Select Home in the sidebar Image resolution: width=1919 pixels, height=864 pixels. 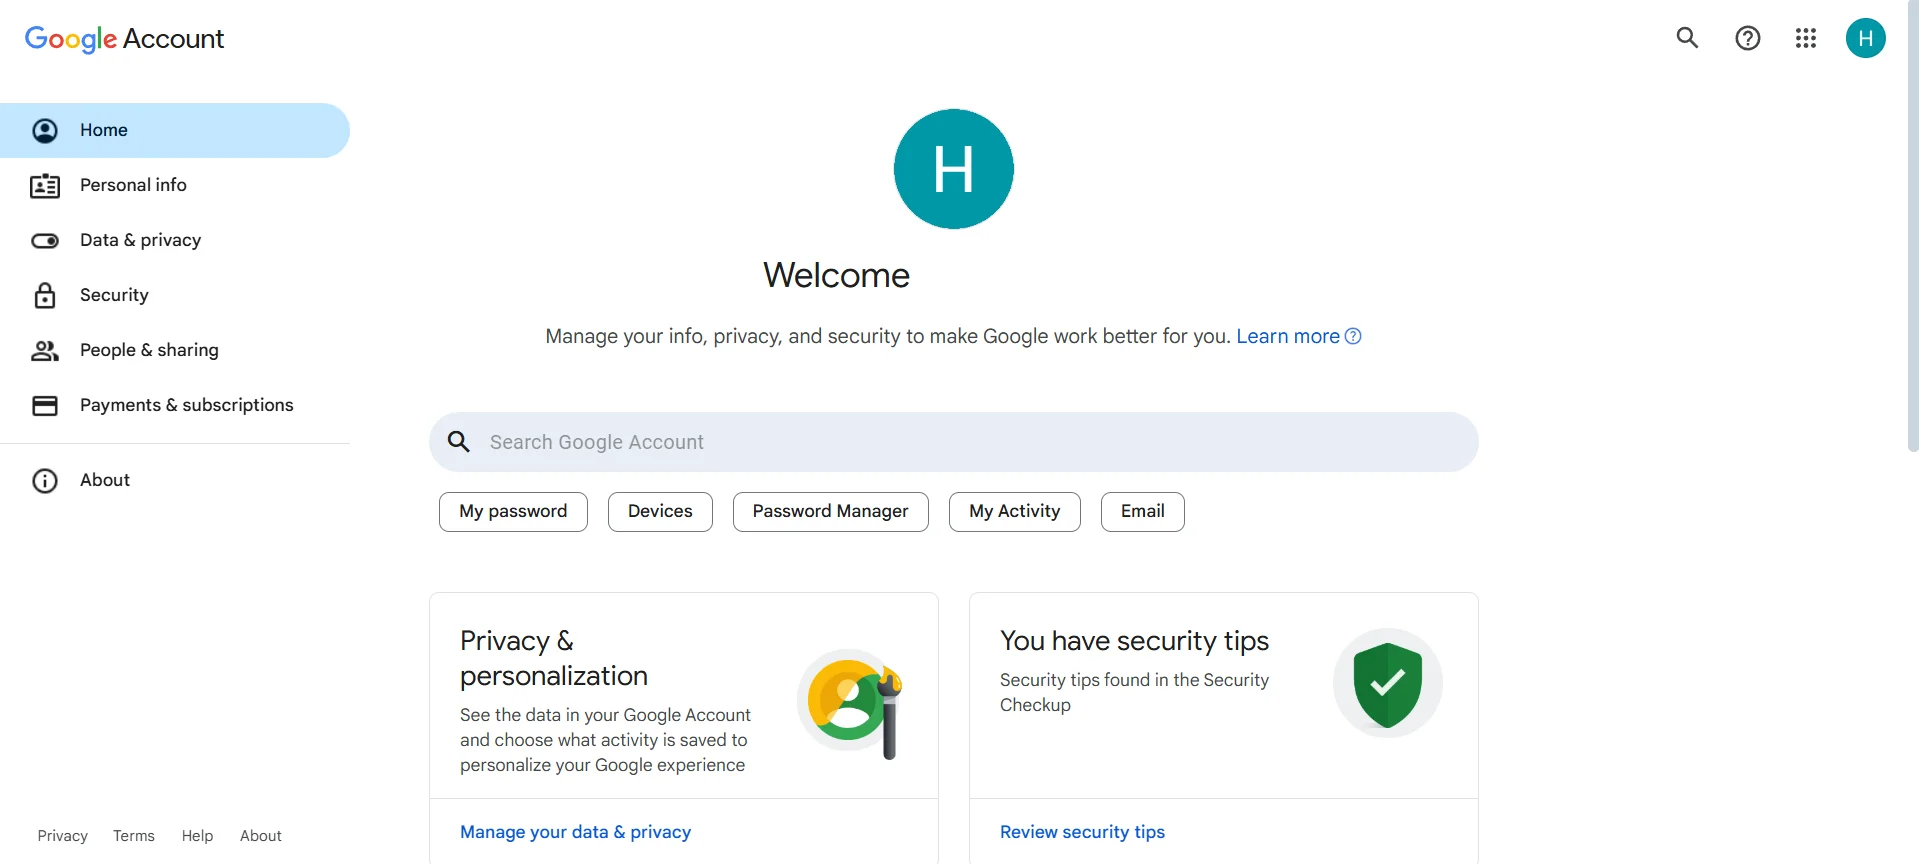175,130
